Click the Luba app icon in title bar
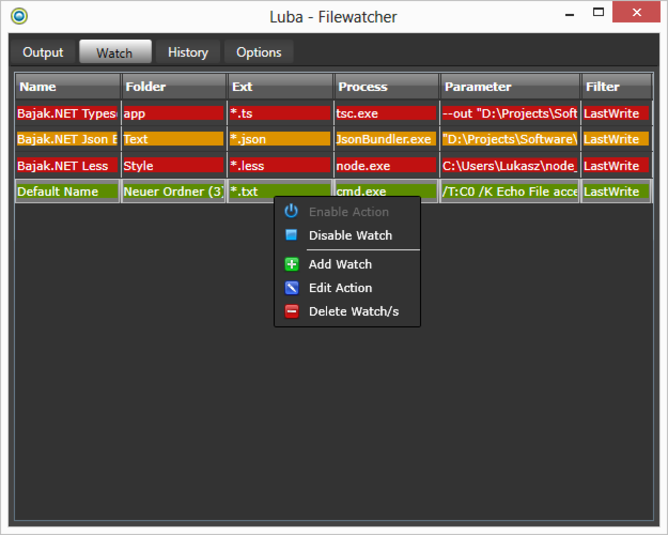The image size is (668, 535). click(x=18, y=15)
